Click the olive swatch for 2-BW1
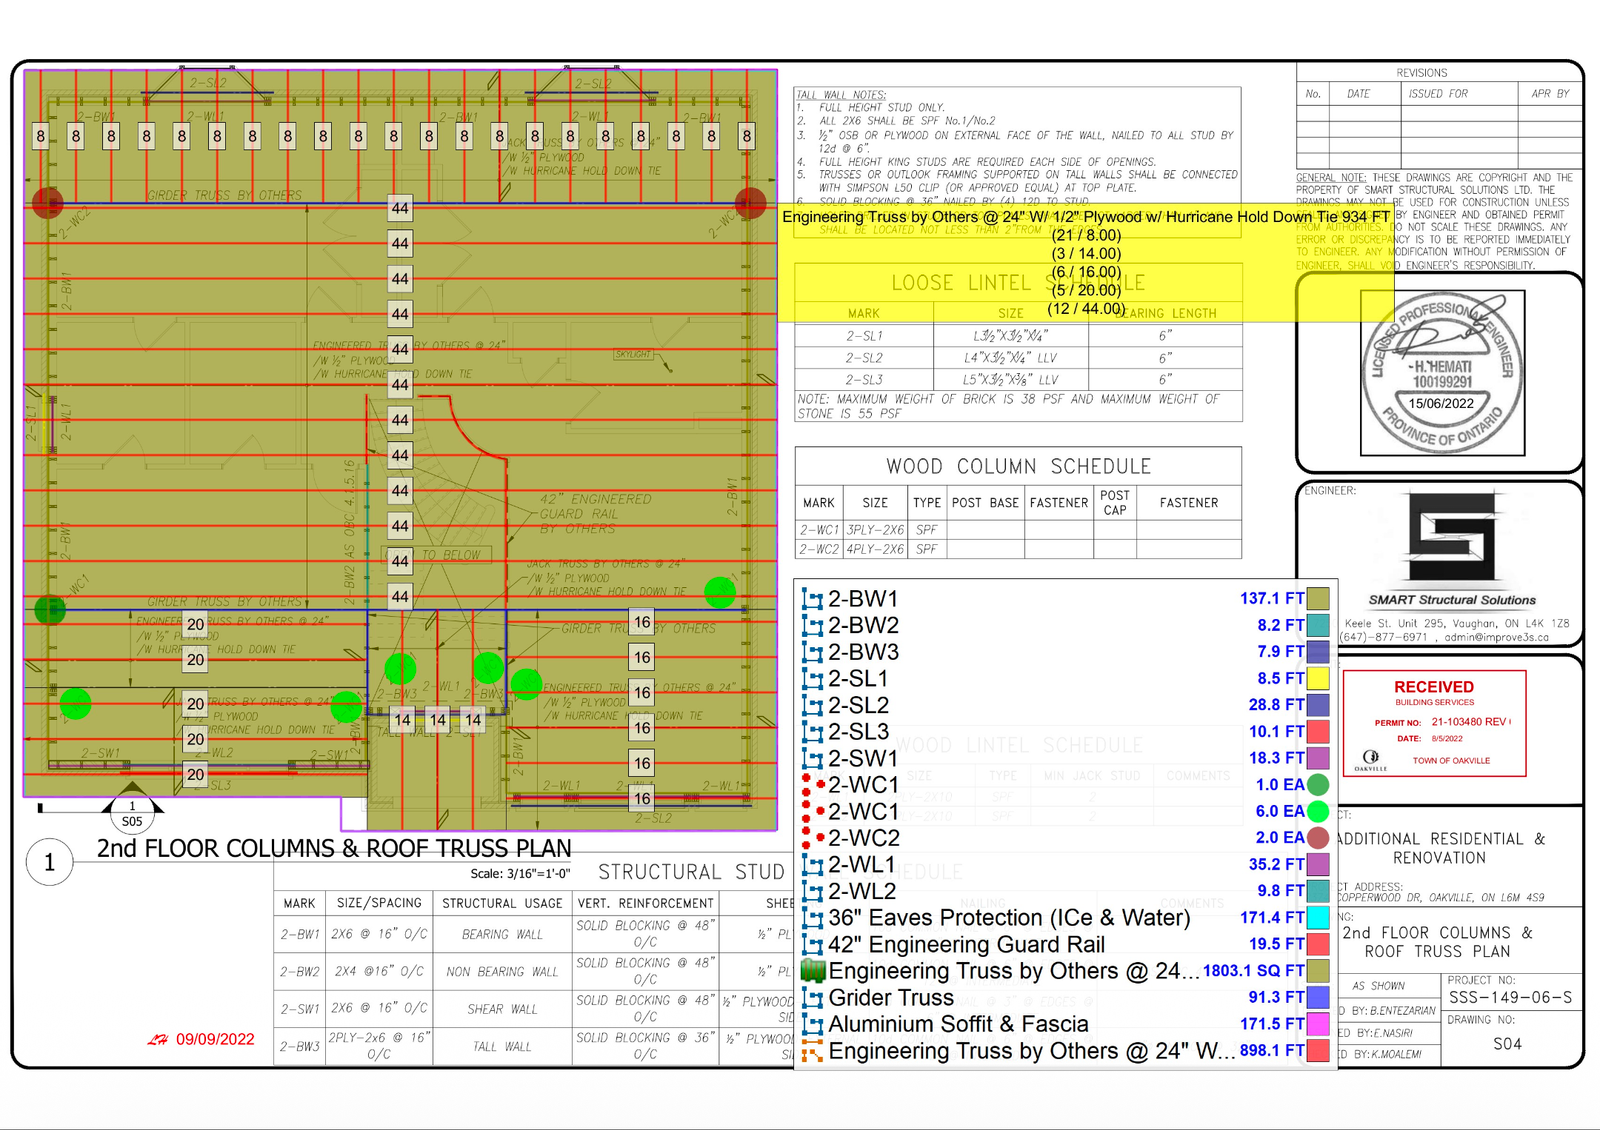The height and width of the screenshot is (1130, 1600). [x=1319, y=598]
